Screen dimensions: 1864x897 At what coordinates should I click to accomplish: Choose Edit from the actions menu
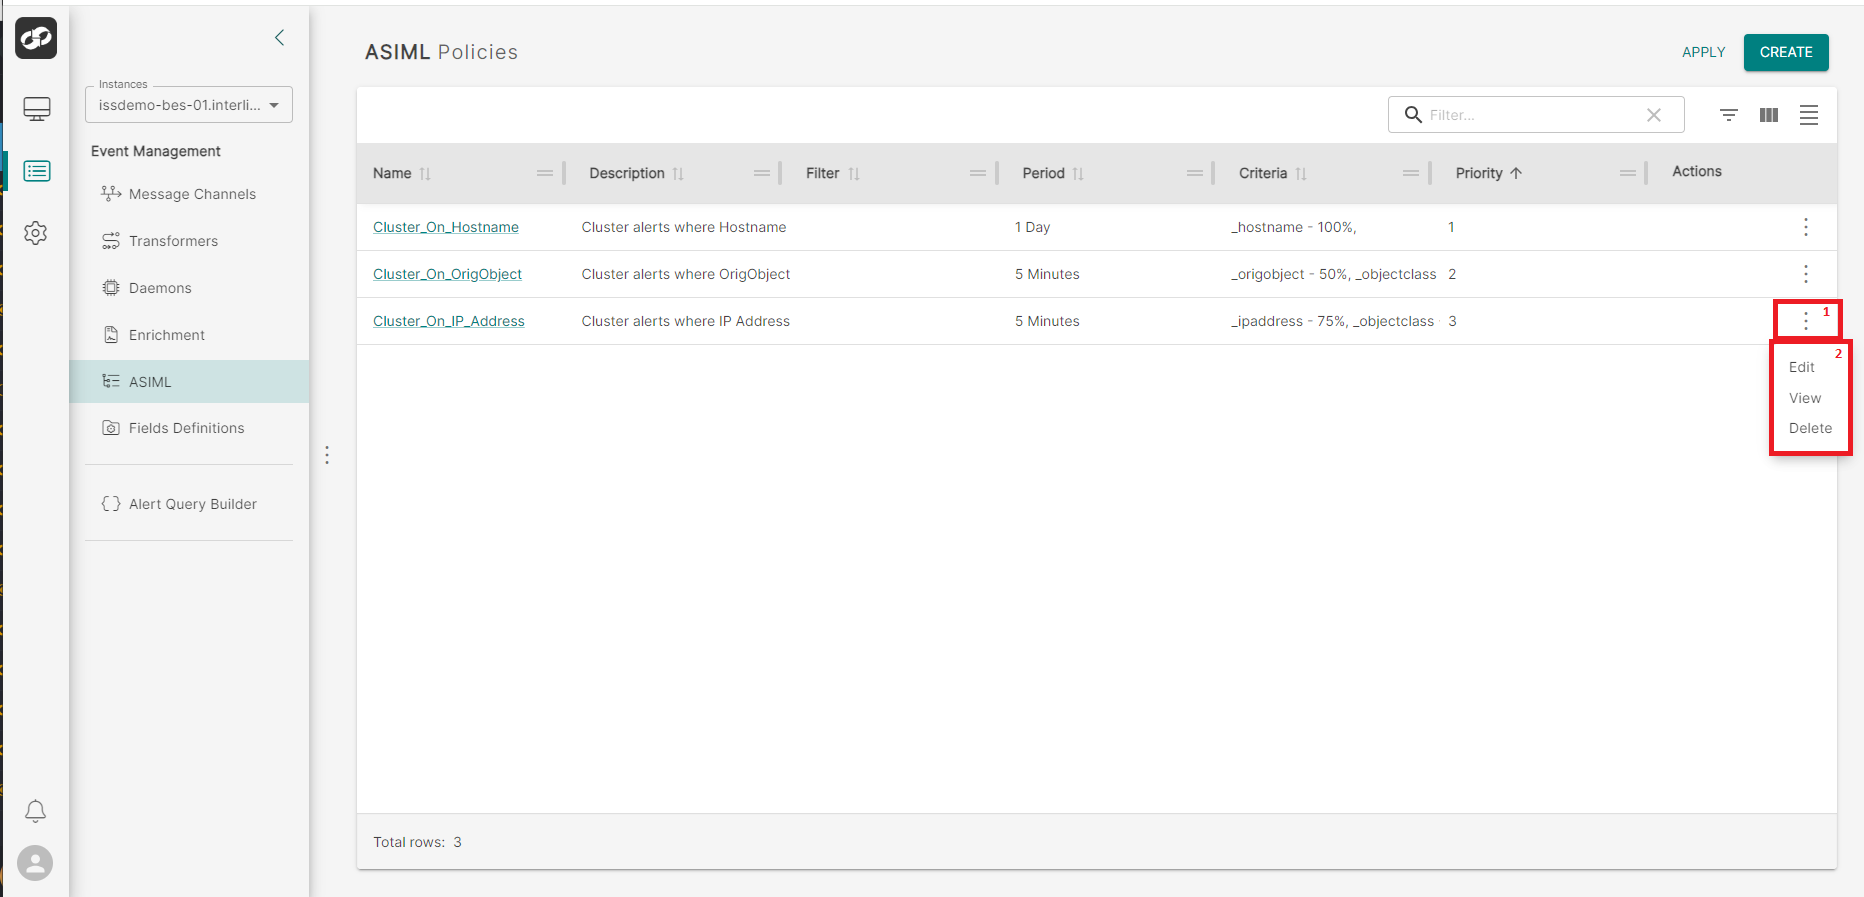pyautogui.click(x=1802, y=367)
